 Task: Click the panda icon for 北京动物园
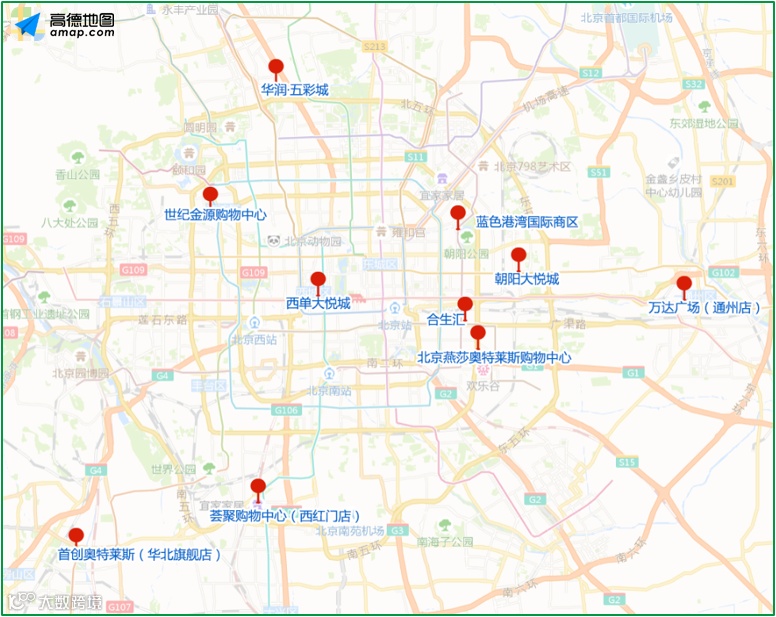tap(274, 241)
